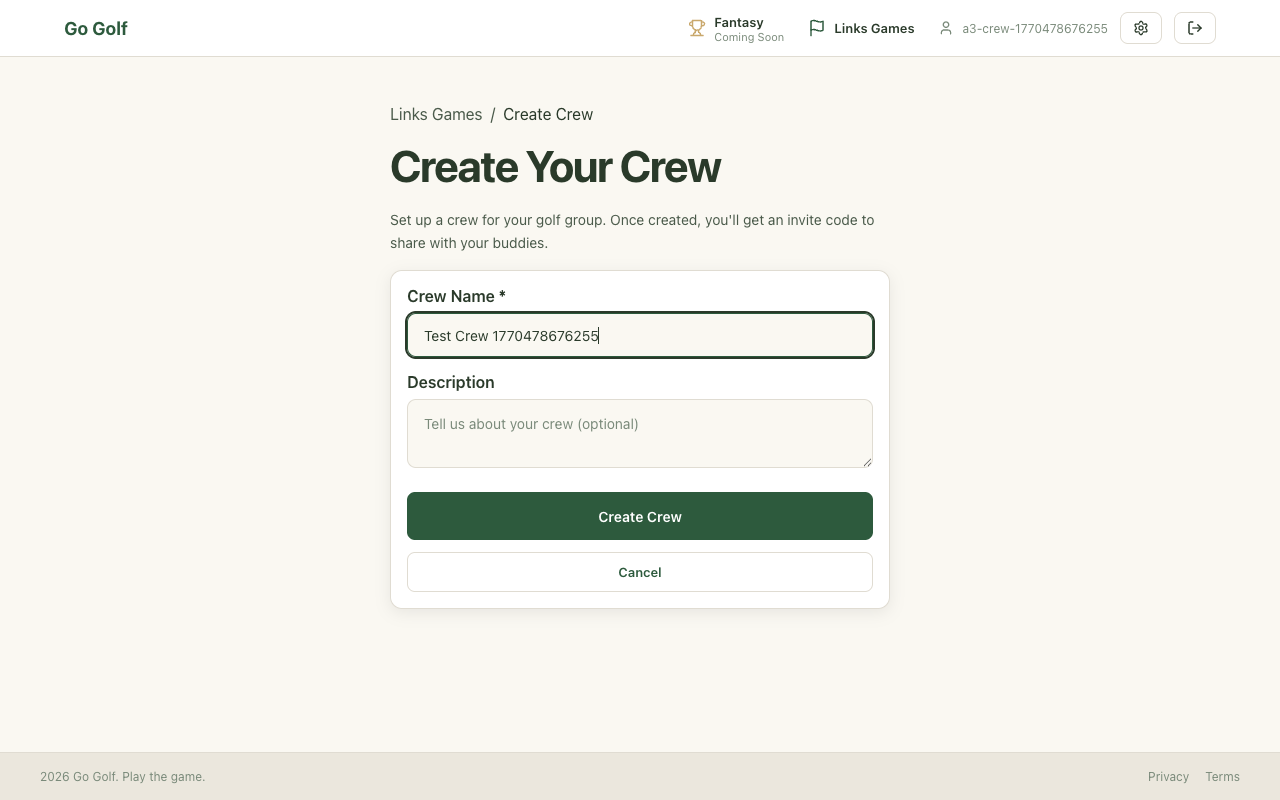This screenshot has height=800, width=1280.
Task: Open settings via the gear icon
Action: click(x=1141, y=28)
